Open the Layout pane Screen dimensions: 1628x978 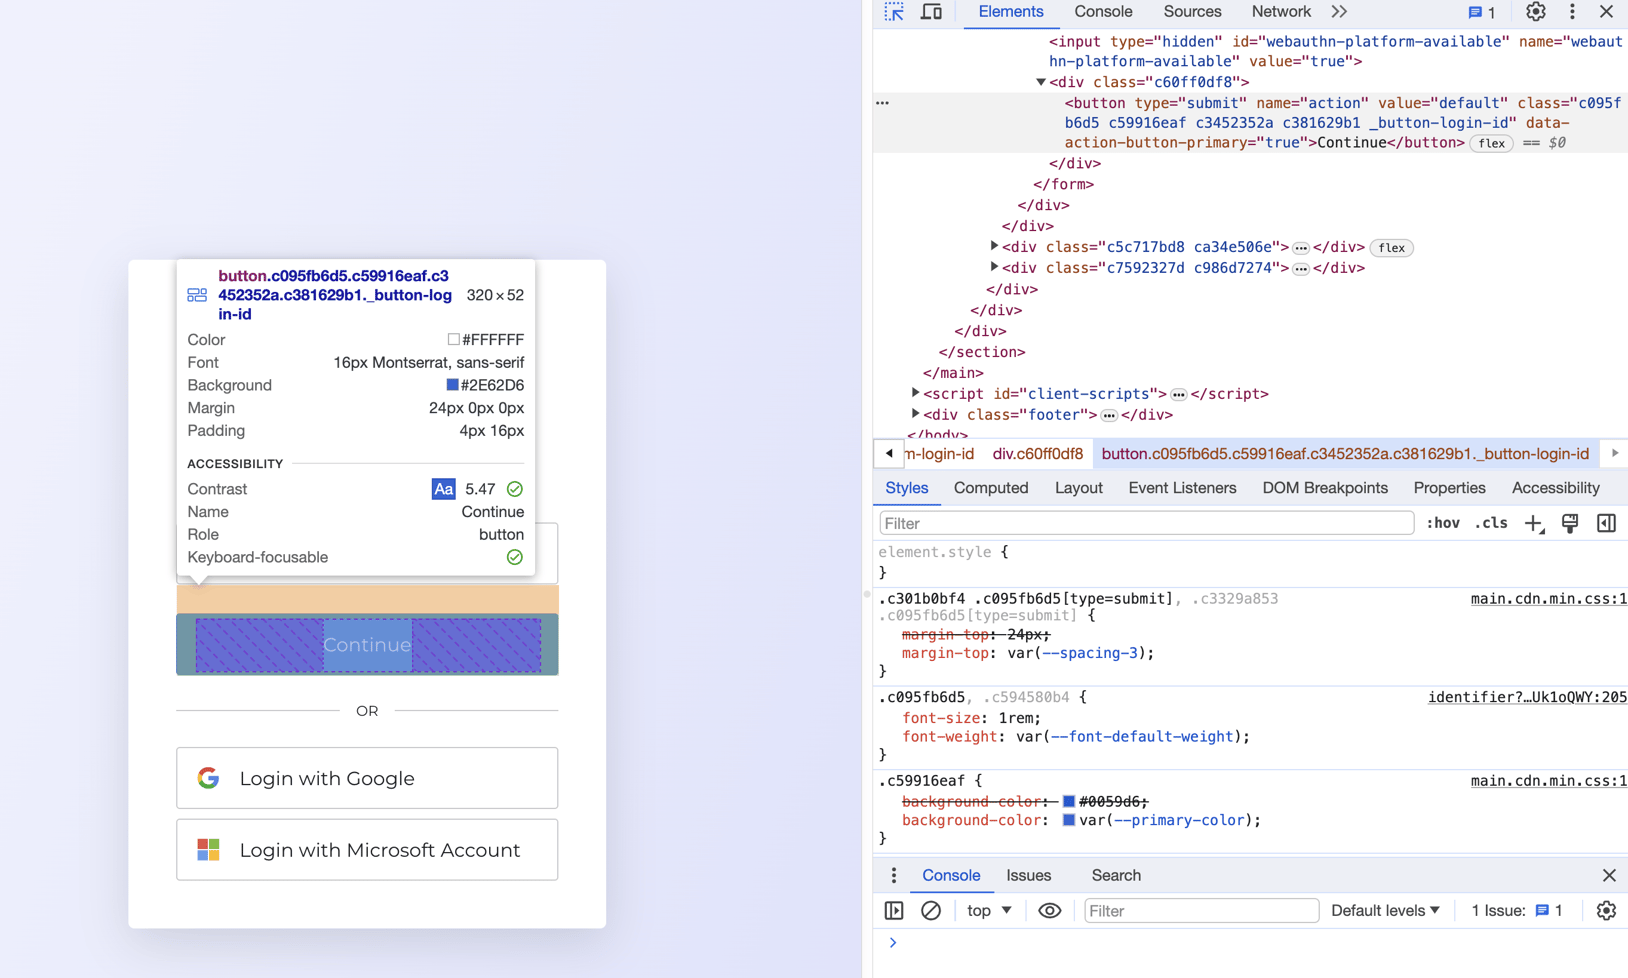[x=1078, y=488]
